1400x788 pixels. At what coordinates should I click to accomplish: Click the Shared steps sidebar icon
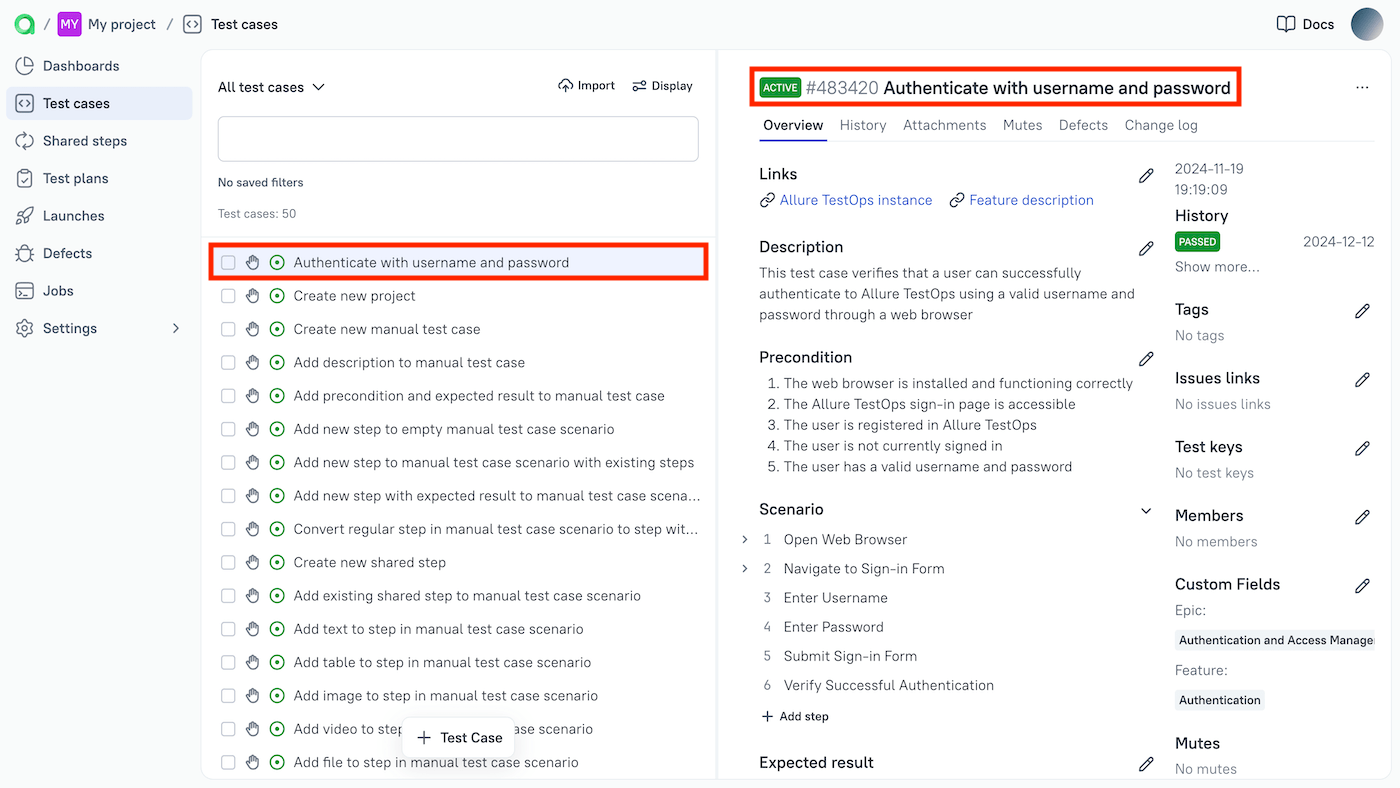[x=25, y=141]
